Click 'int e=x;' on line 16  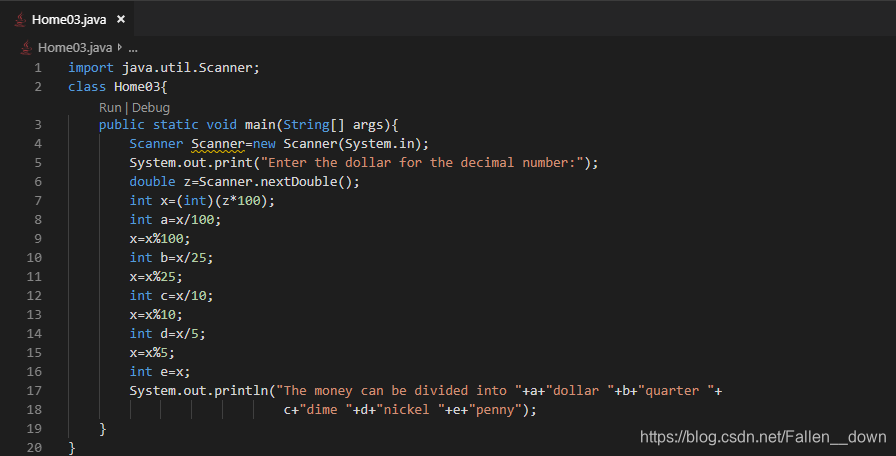[160, 371]
